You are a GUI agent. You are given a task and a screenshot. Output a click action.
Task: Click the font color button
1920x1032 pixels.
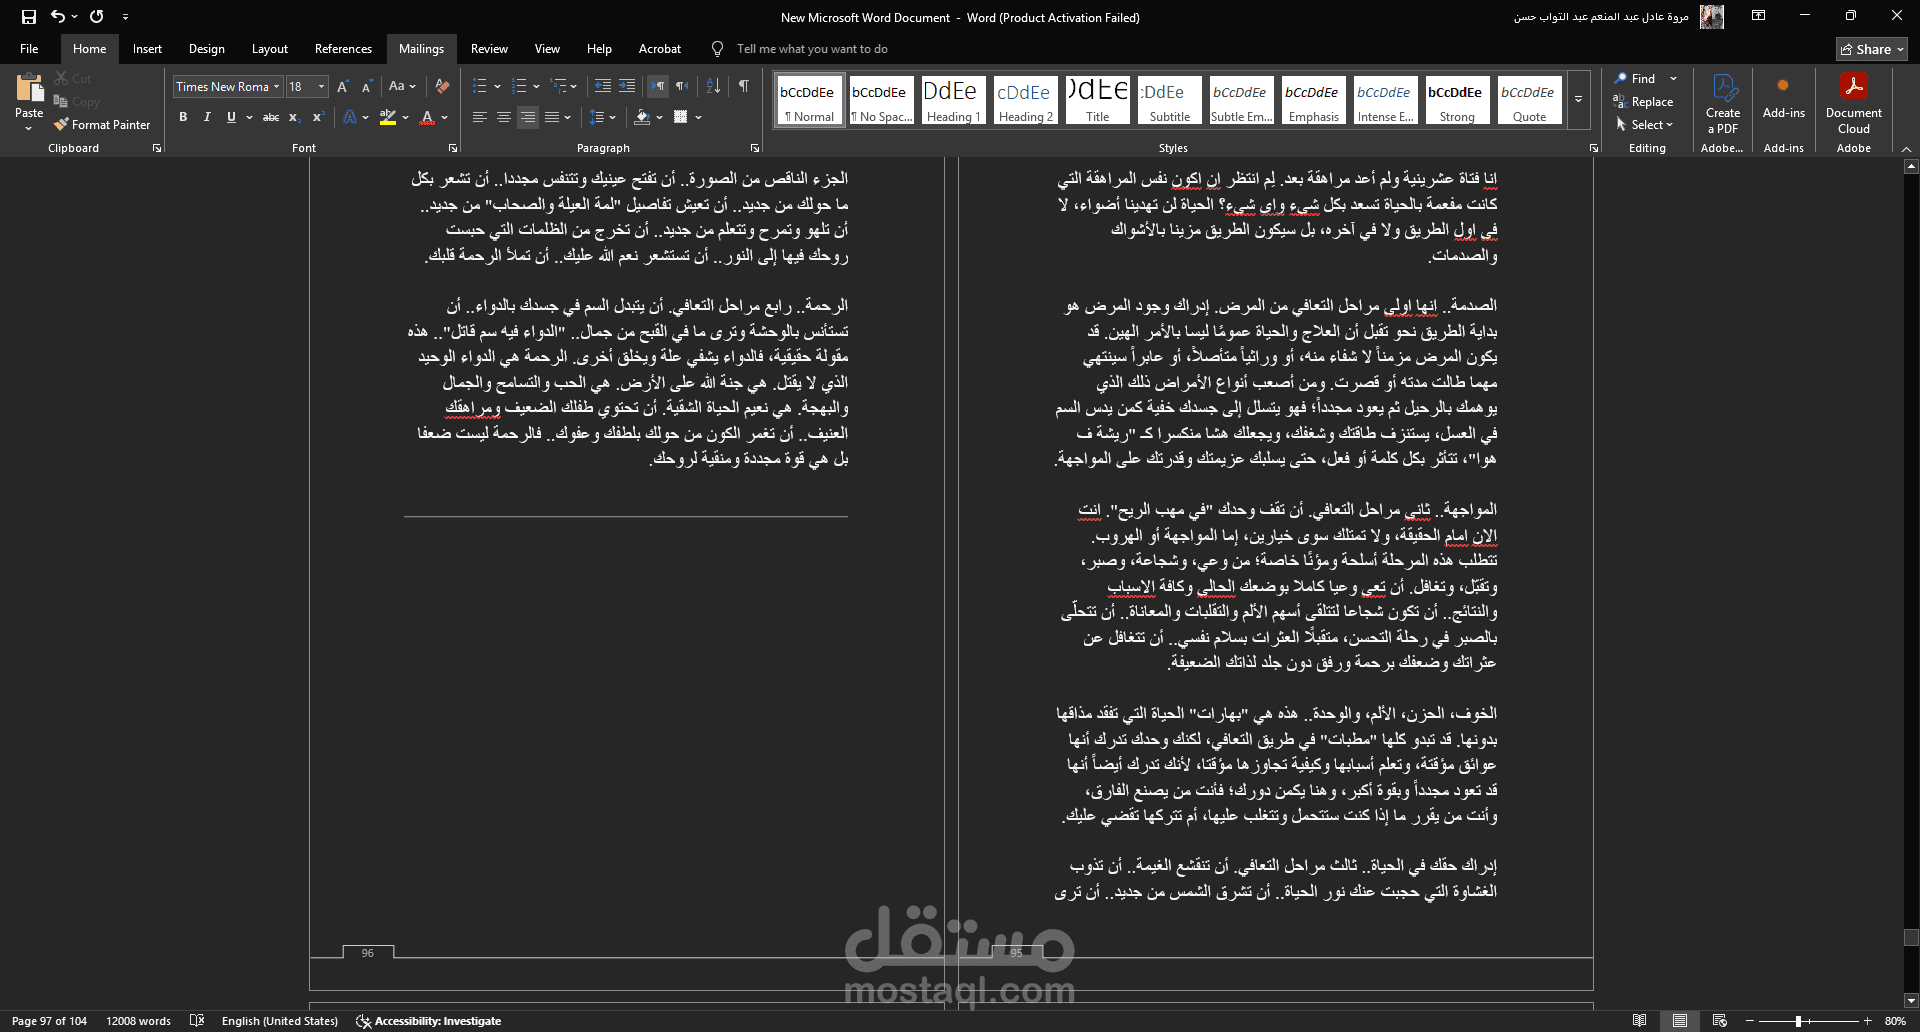(427, 117)
